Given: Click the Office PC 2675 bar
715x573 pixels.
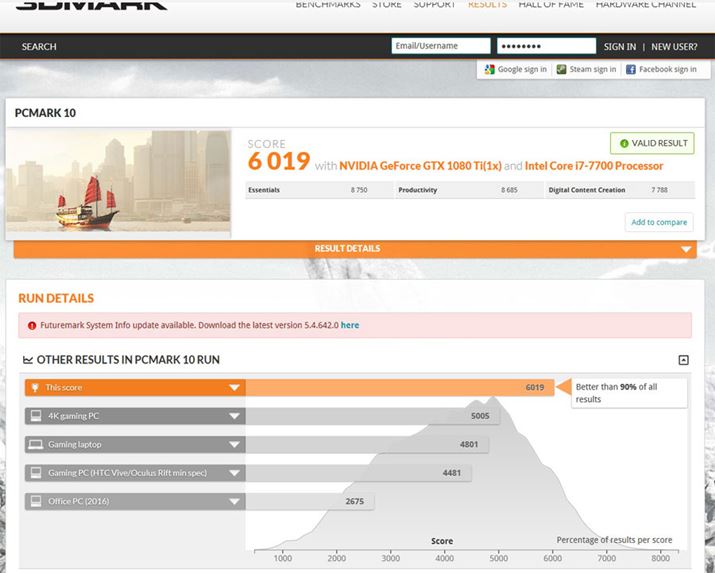Looking at the screenshot, I should [310, 501].
